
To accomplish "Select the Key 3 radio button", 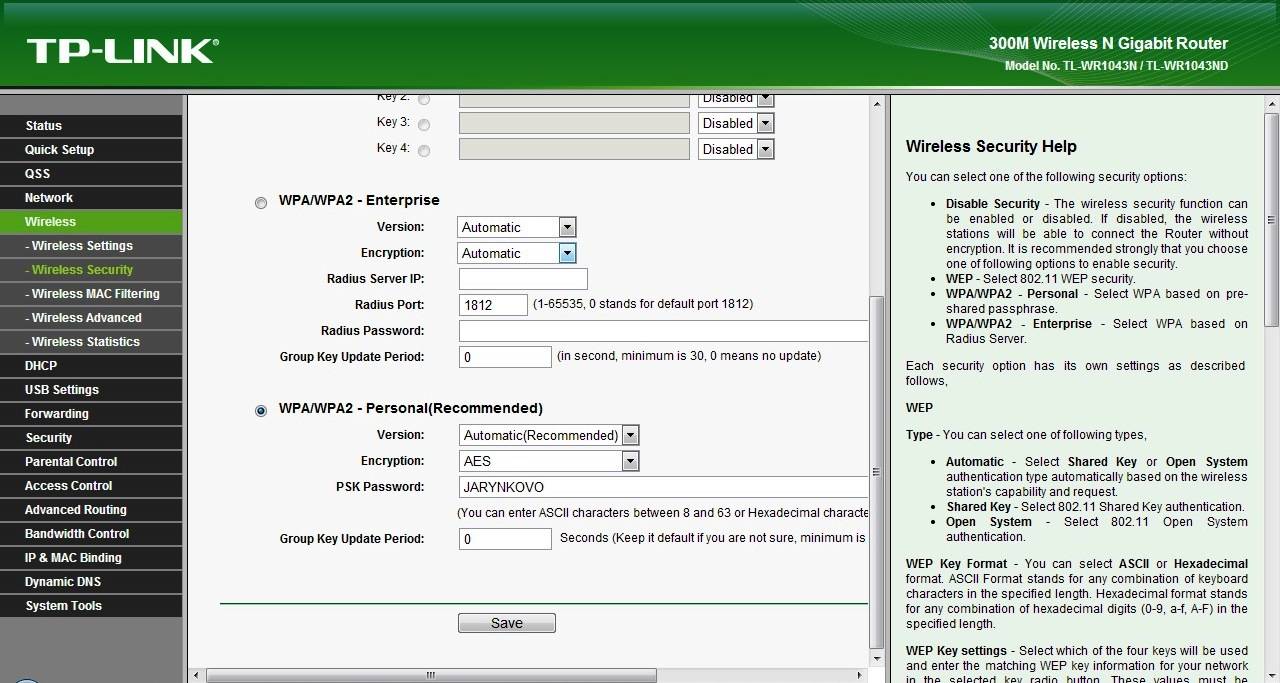I will point(424,125).
